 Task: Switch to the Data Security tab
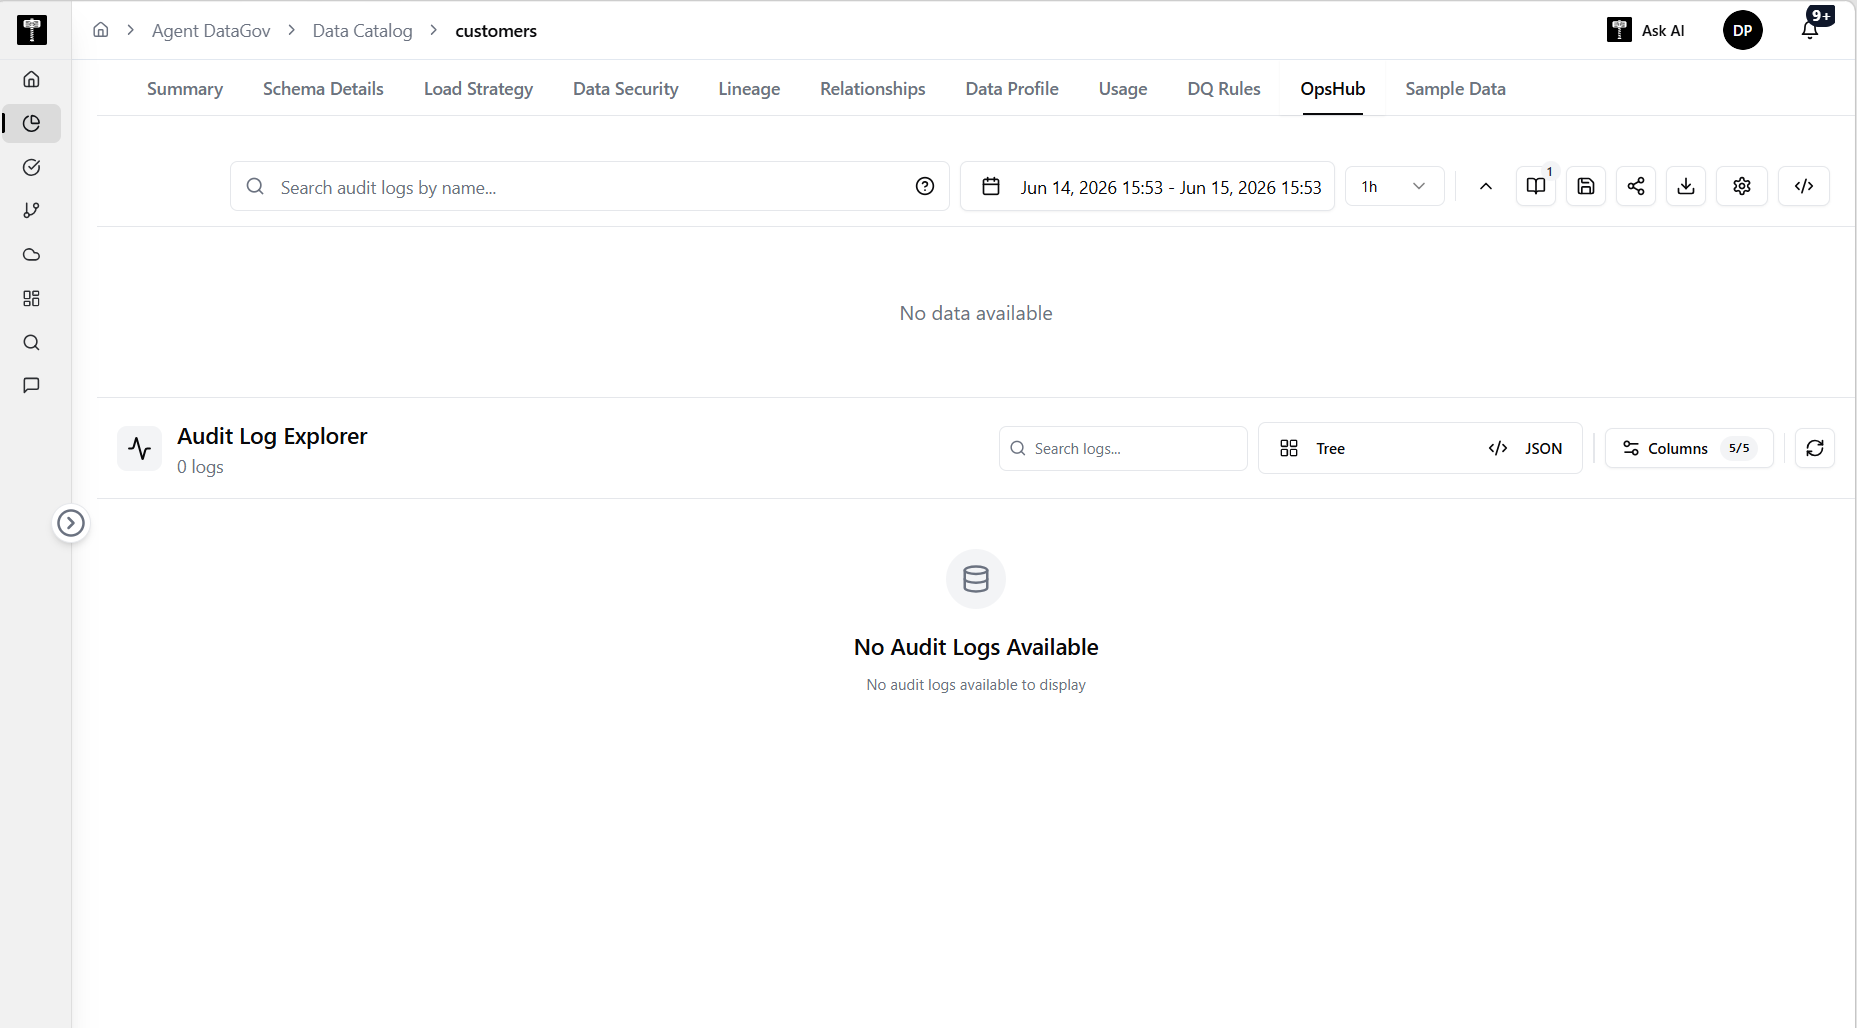tap(626, 89)
